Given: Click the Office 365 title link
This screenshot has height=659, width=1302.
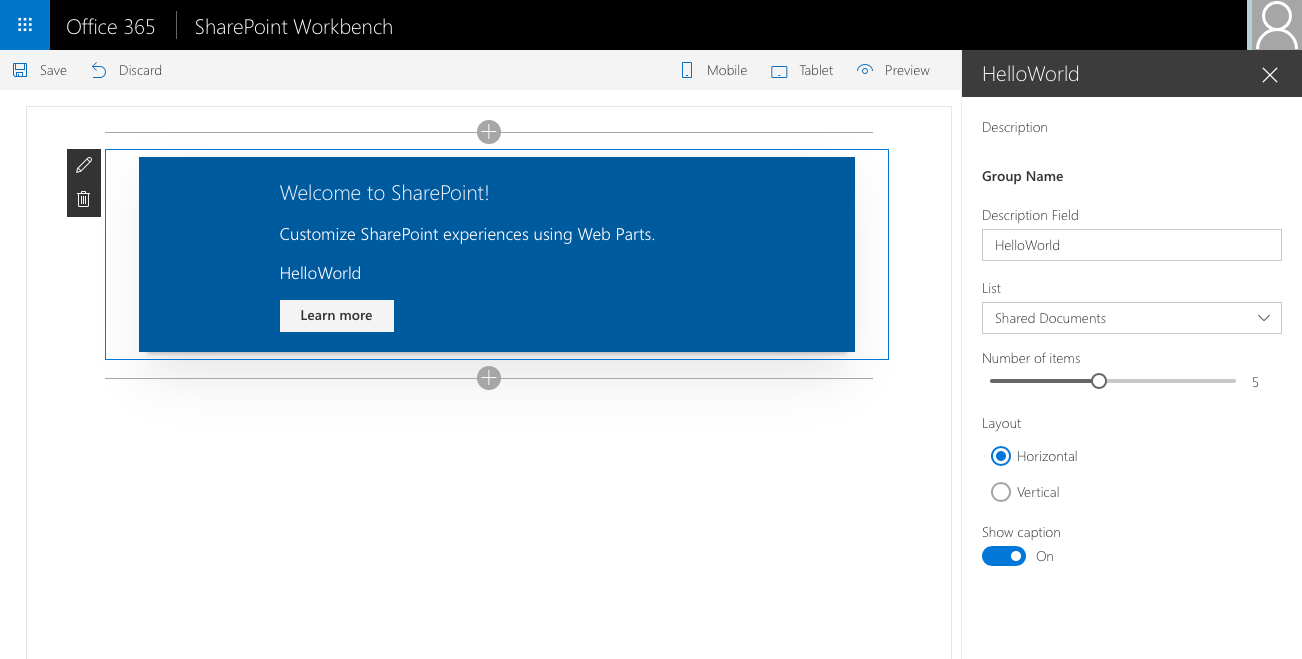Looking at the screenshot, I should [x=111, y=27].
